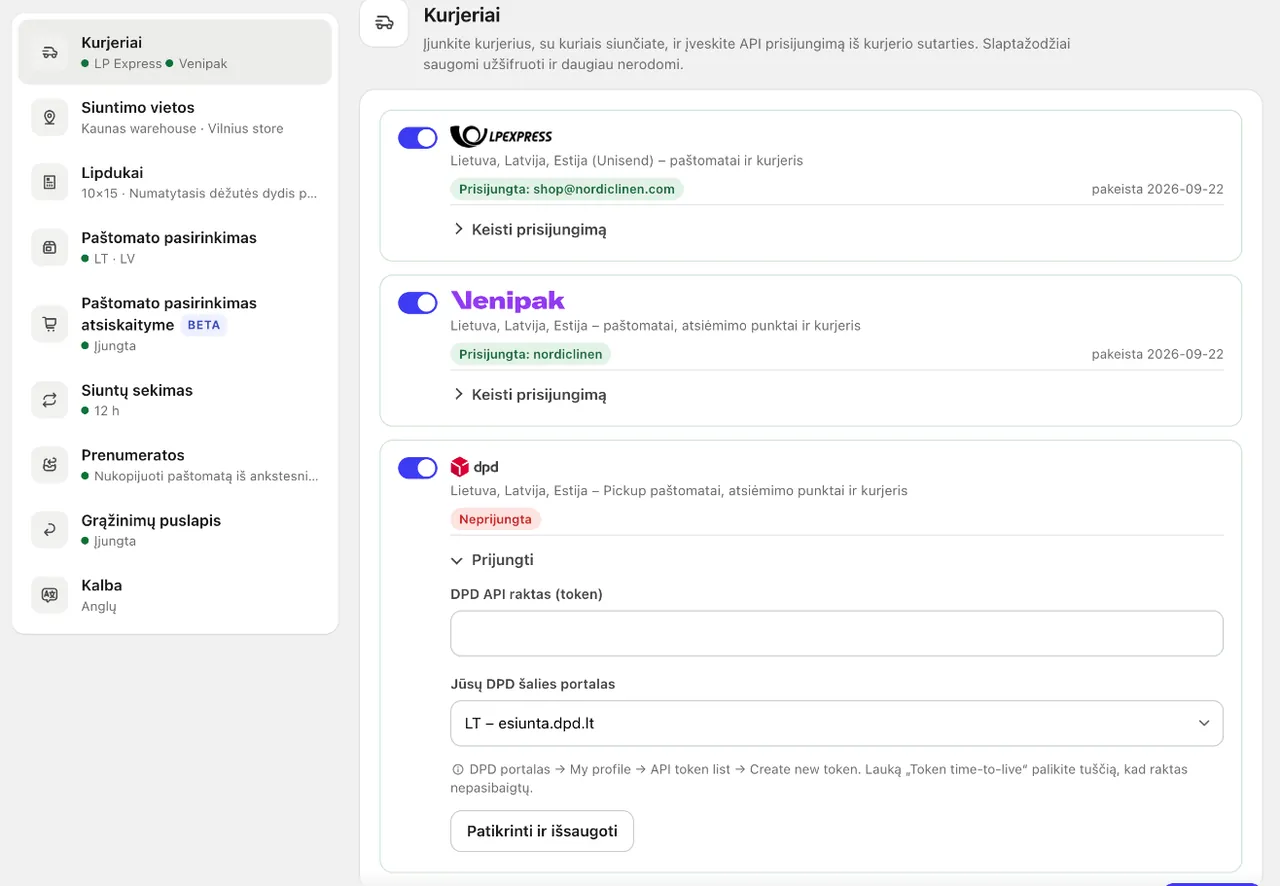Toggle the DPD courier switch
1280x886 pixels.
418,467
